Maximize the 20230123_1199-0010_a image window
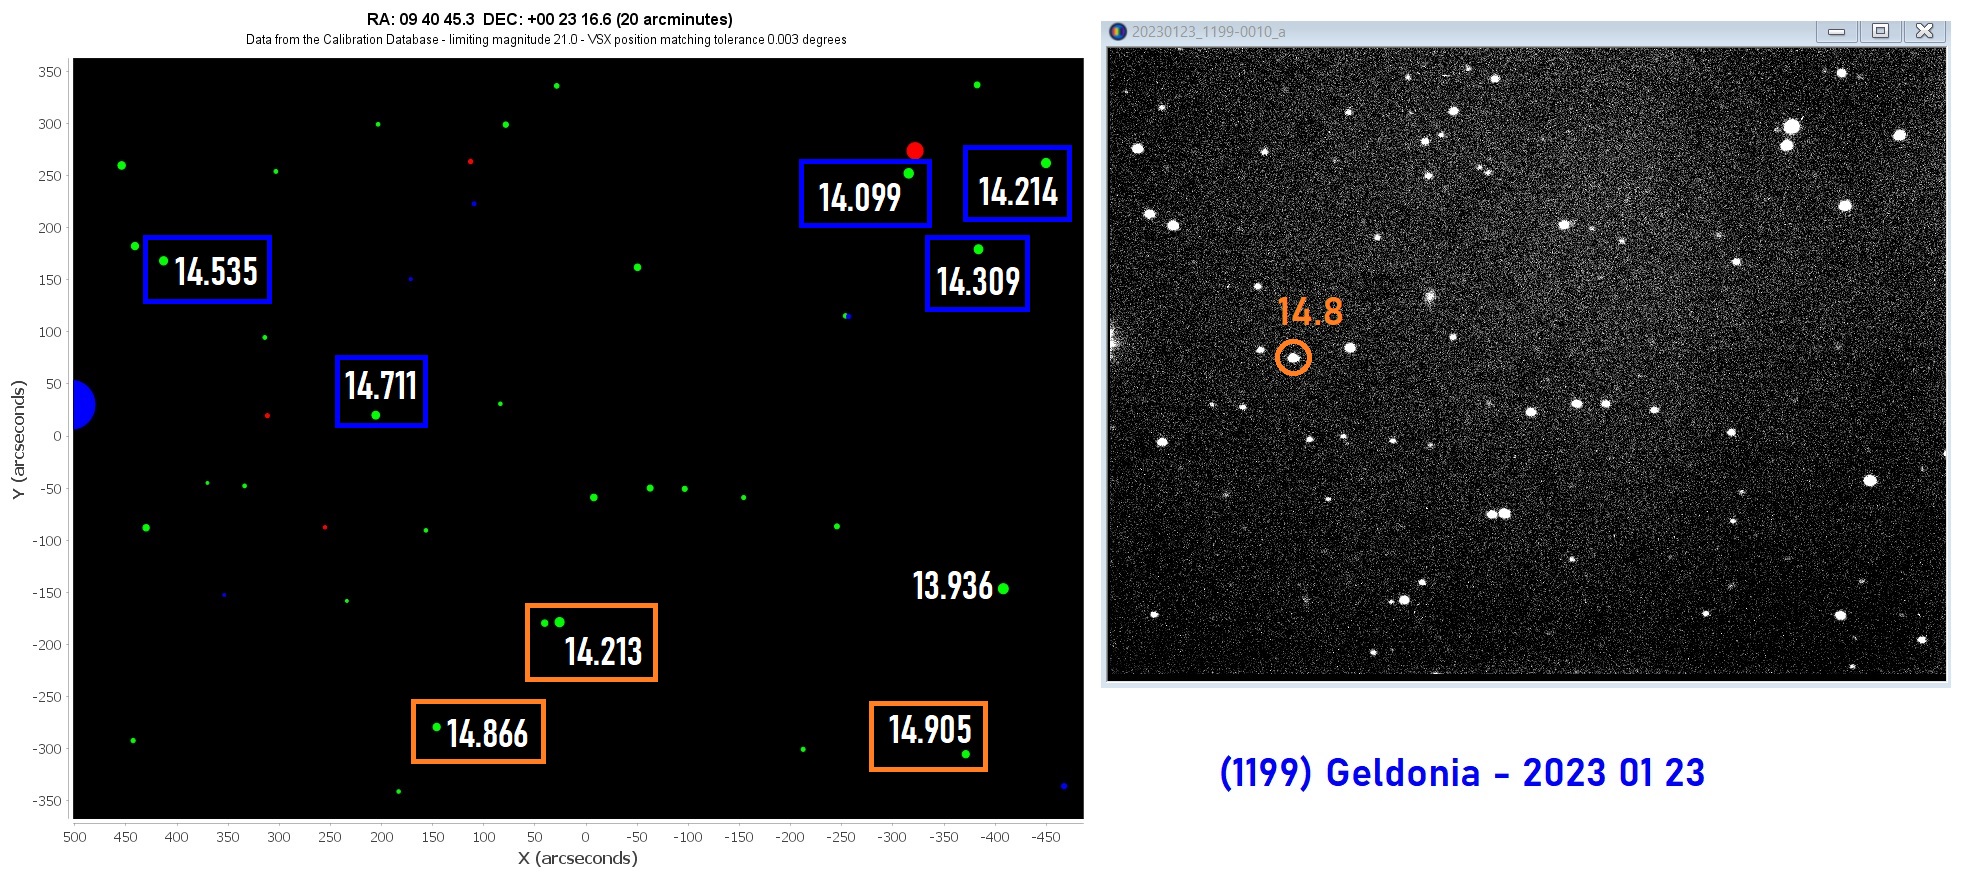Image resolution: width=1963 pixels, height=885 pixels. [1880, 31]
